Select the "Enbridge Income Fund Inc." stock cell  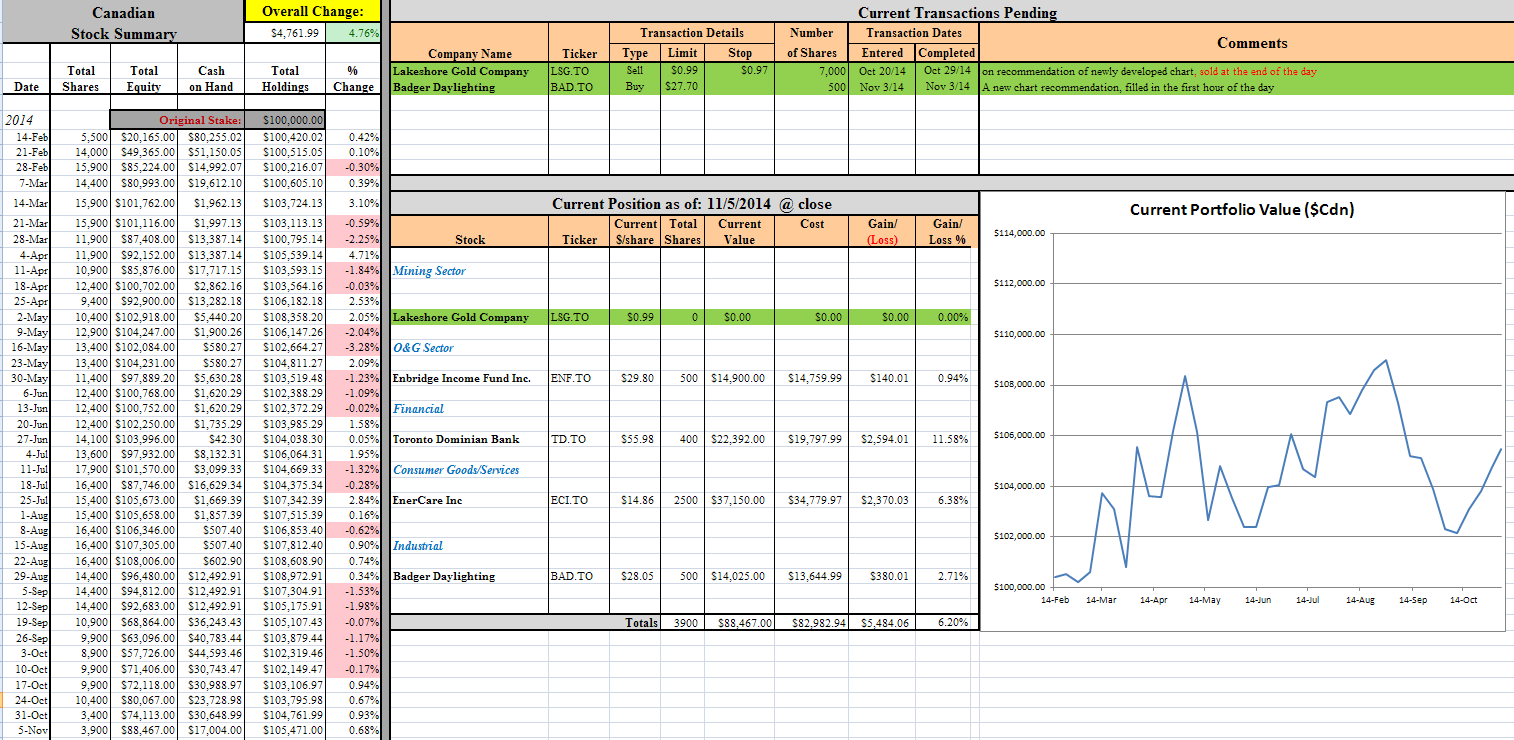point(469,378)
